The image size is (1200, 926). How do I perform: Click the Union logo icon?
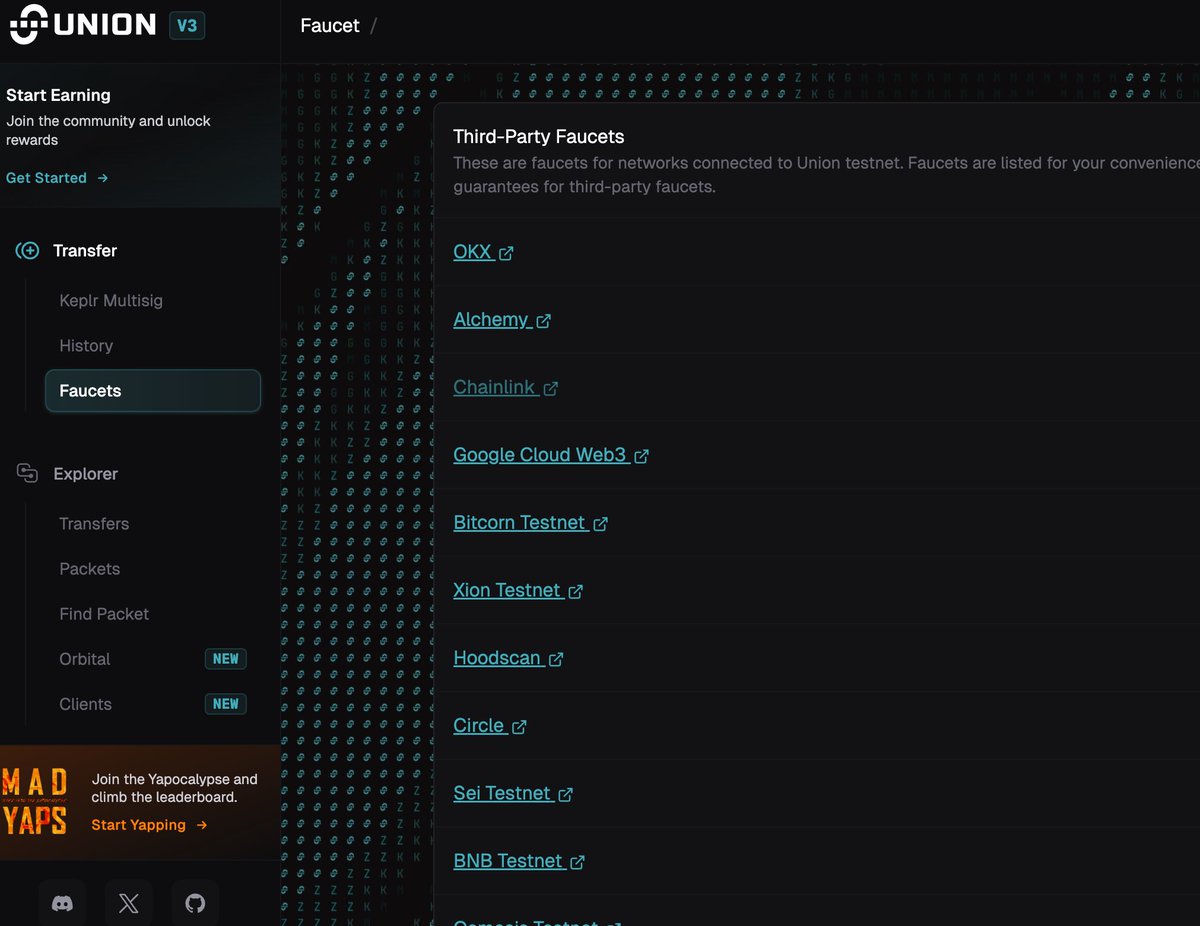28,25
